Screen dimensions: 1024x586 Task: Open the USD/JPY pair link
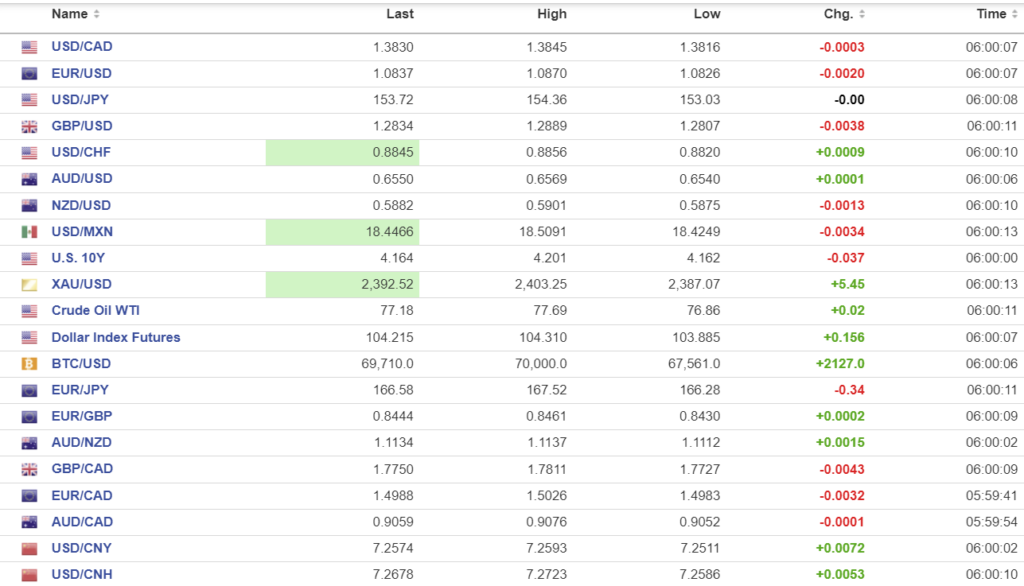(82, 100)
